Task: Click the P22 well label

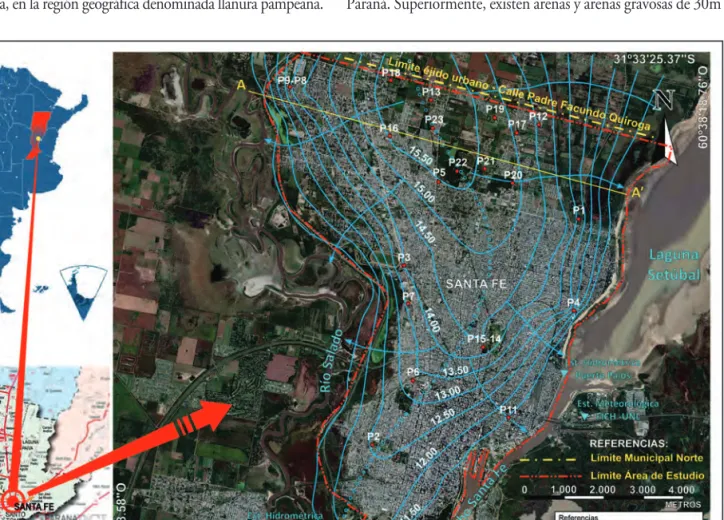Action: click(x=458, y=163)
